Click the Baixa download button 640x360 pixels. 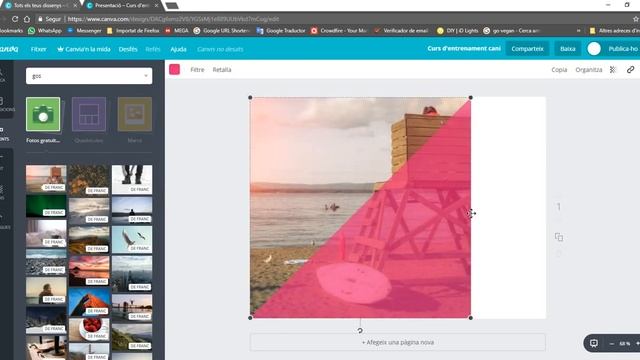567,49
